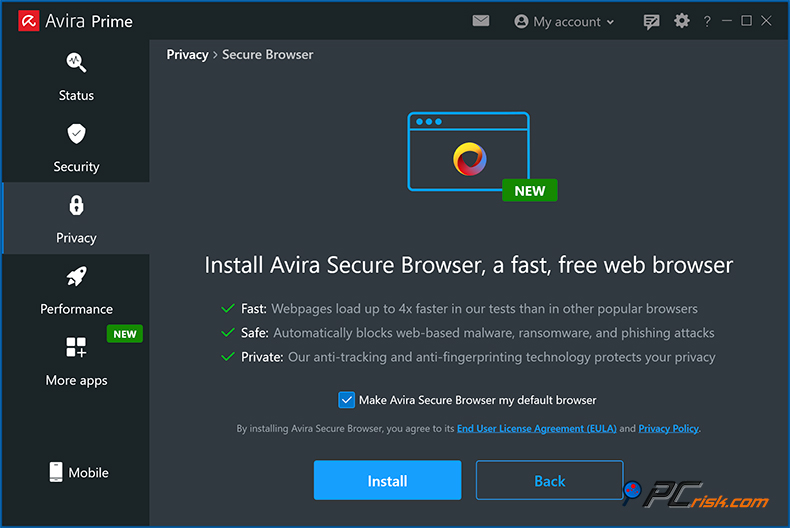
Task: Open the More apps sidebar section
Action: (x=76, y=360)
